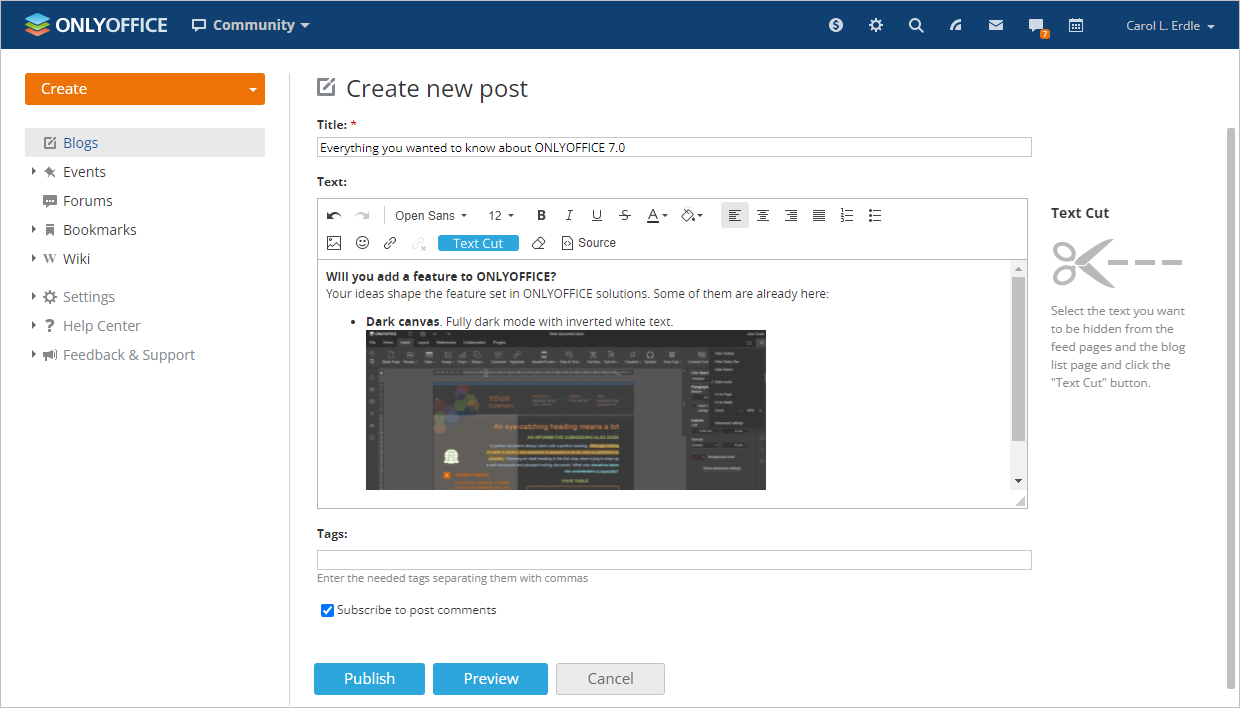The width and height of the screenshot is (1240, 708).
Task: Publish the blog post
Action: coord(369,678)
